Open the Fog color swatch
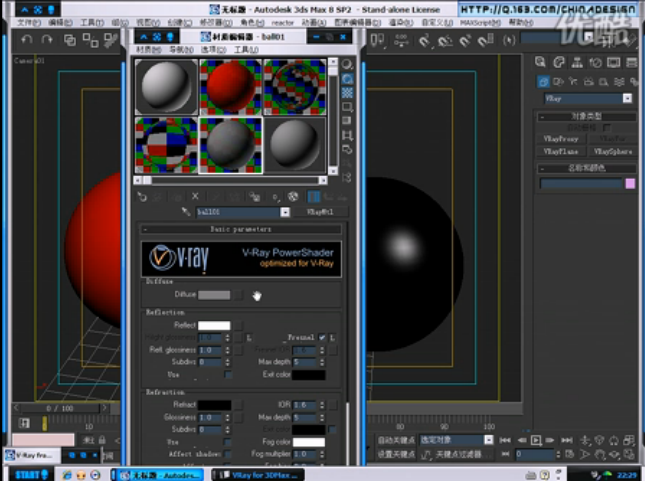 [309, 442]
